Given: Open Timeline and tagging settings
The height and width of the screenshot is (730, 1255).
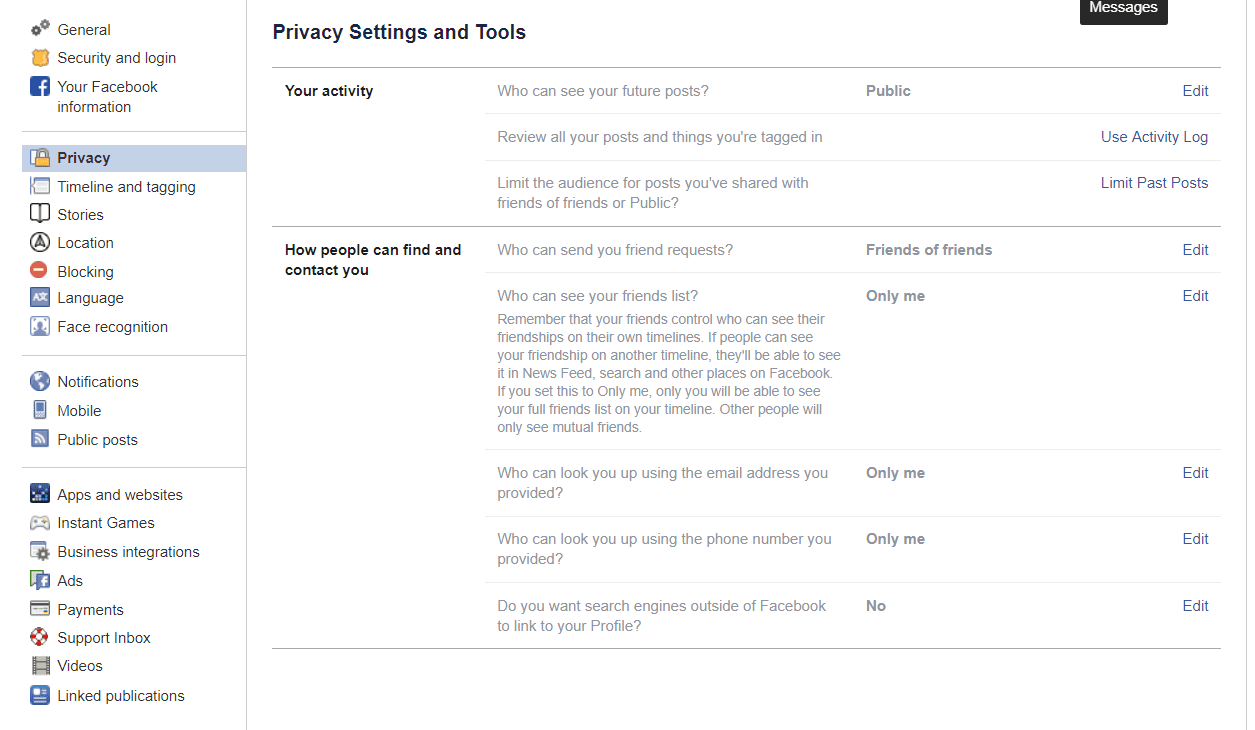Looking at the screenshot, I should tap(126, 187).
